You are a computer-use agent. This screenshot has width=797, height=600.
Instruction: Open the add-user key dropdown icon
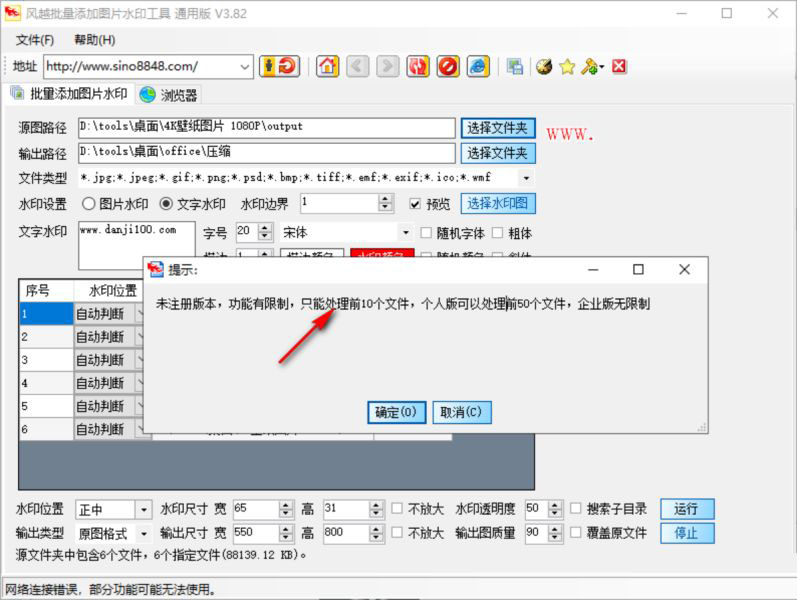(592, 67)
